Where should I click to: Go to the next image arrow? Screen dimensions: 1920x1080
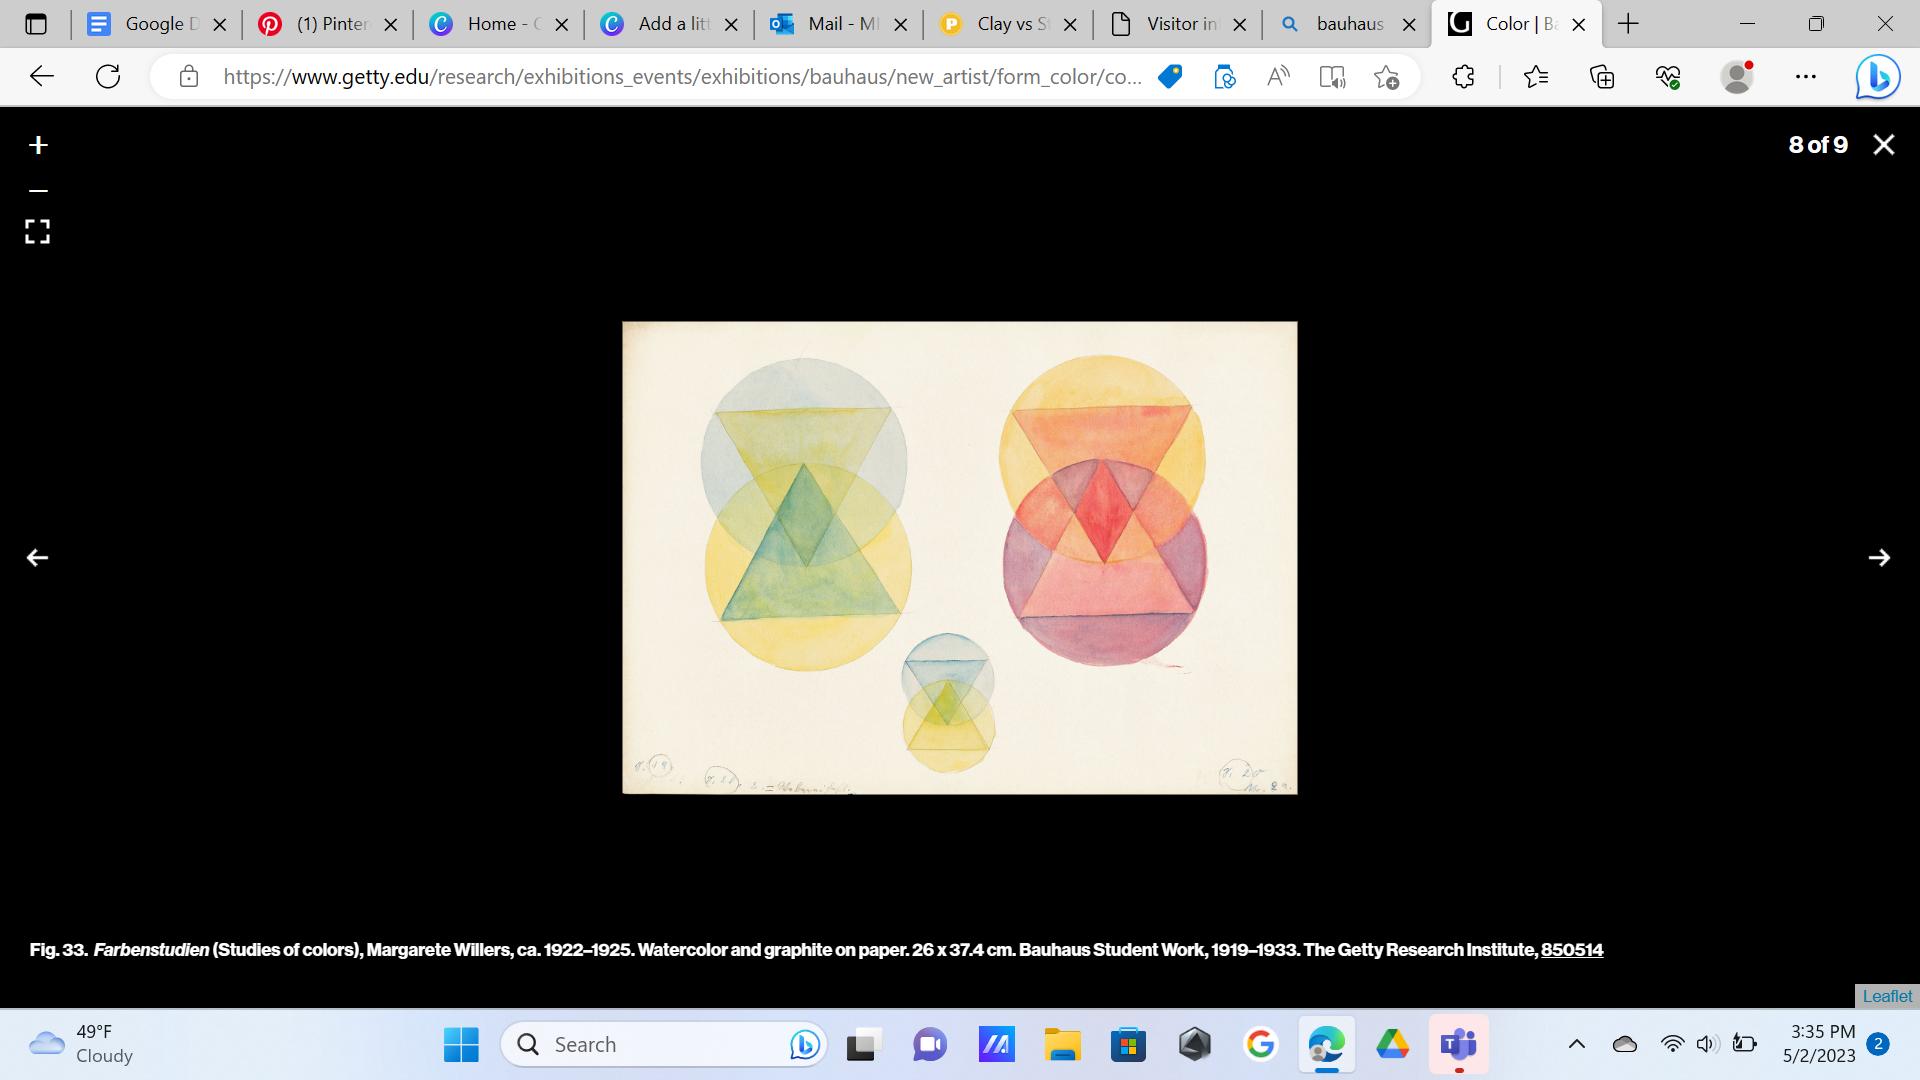[1879, 558]
